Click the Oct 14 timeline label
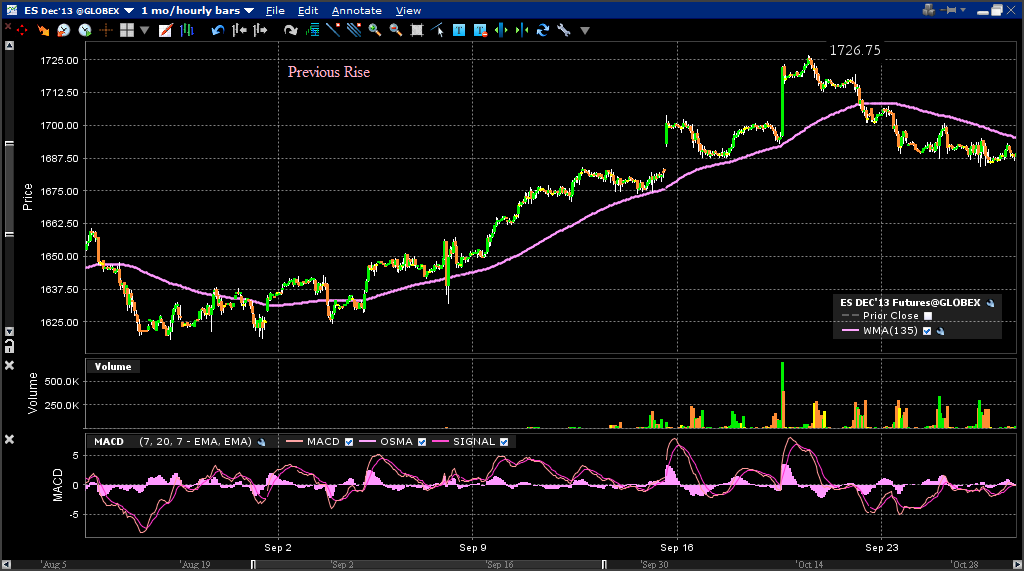 click(810, 564)
